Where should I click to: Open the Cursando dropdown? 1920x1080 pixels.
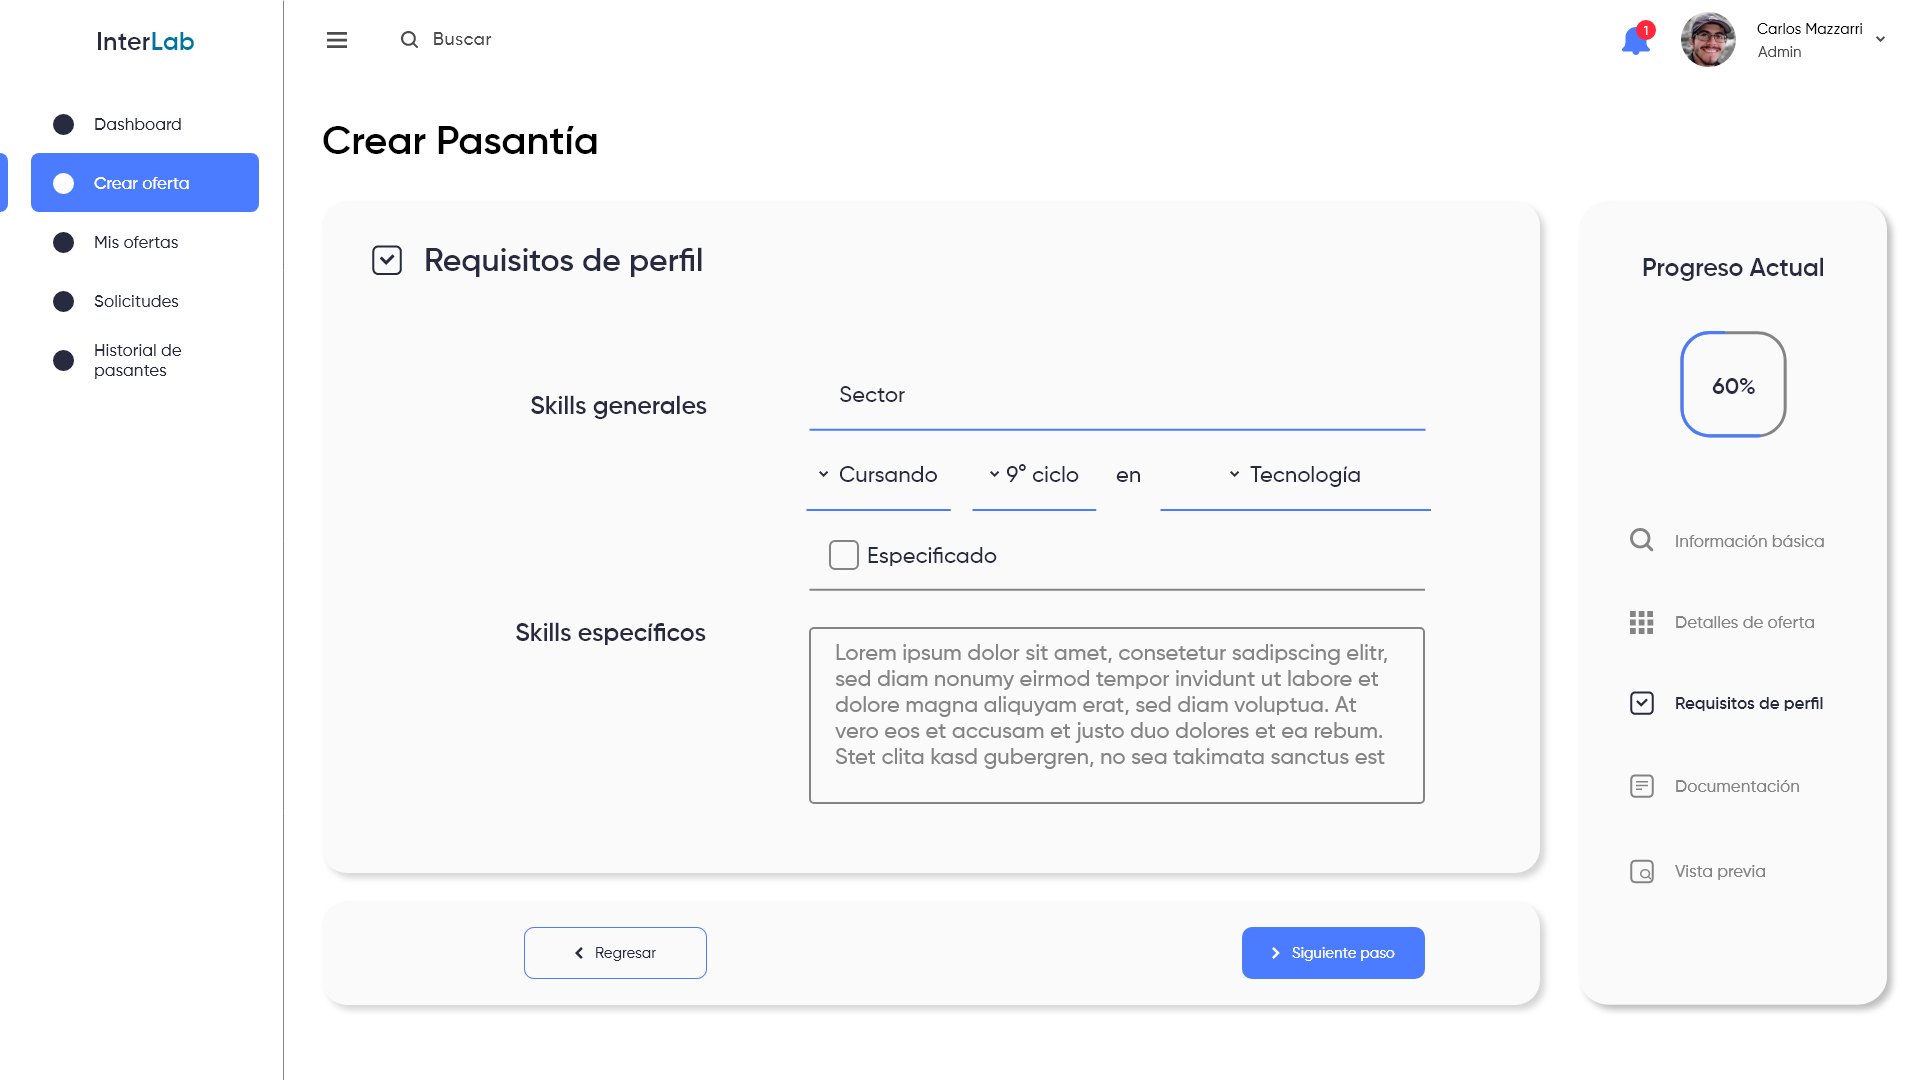click(x=878, y=475)
